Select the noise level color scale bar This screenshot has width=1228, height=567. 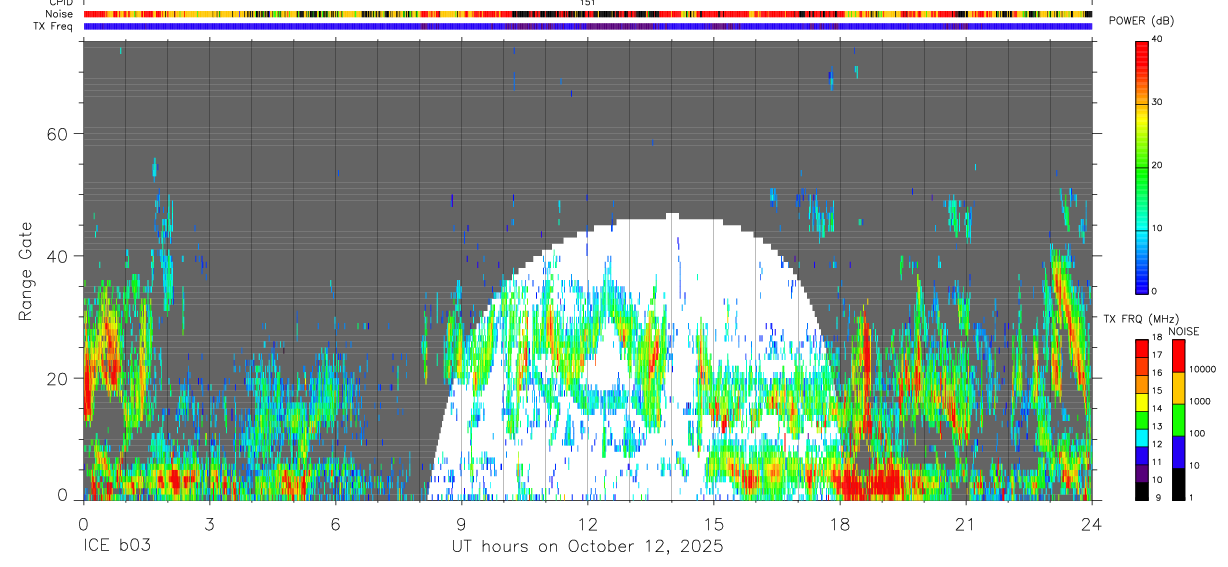(x=1178, y=420)
